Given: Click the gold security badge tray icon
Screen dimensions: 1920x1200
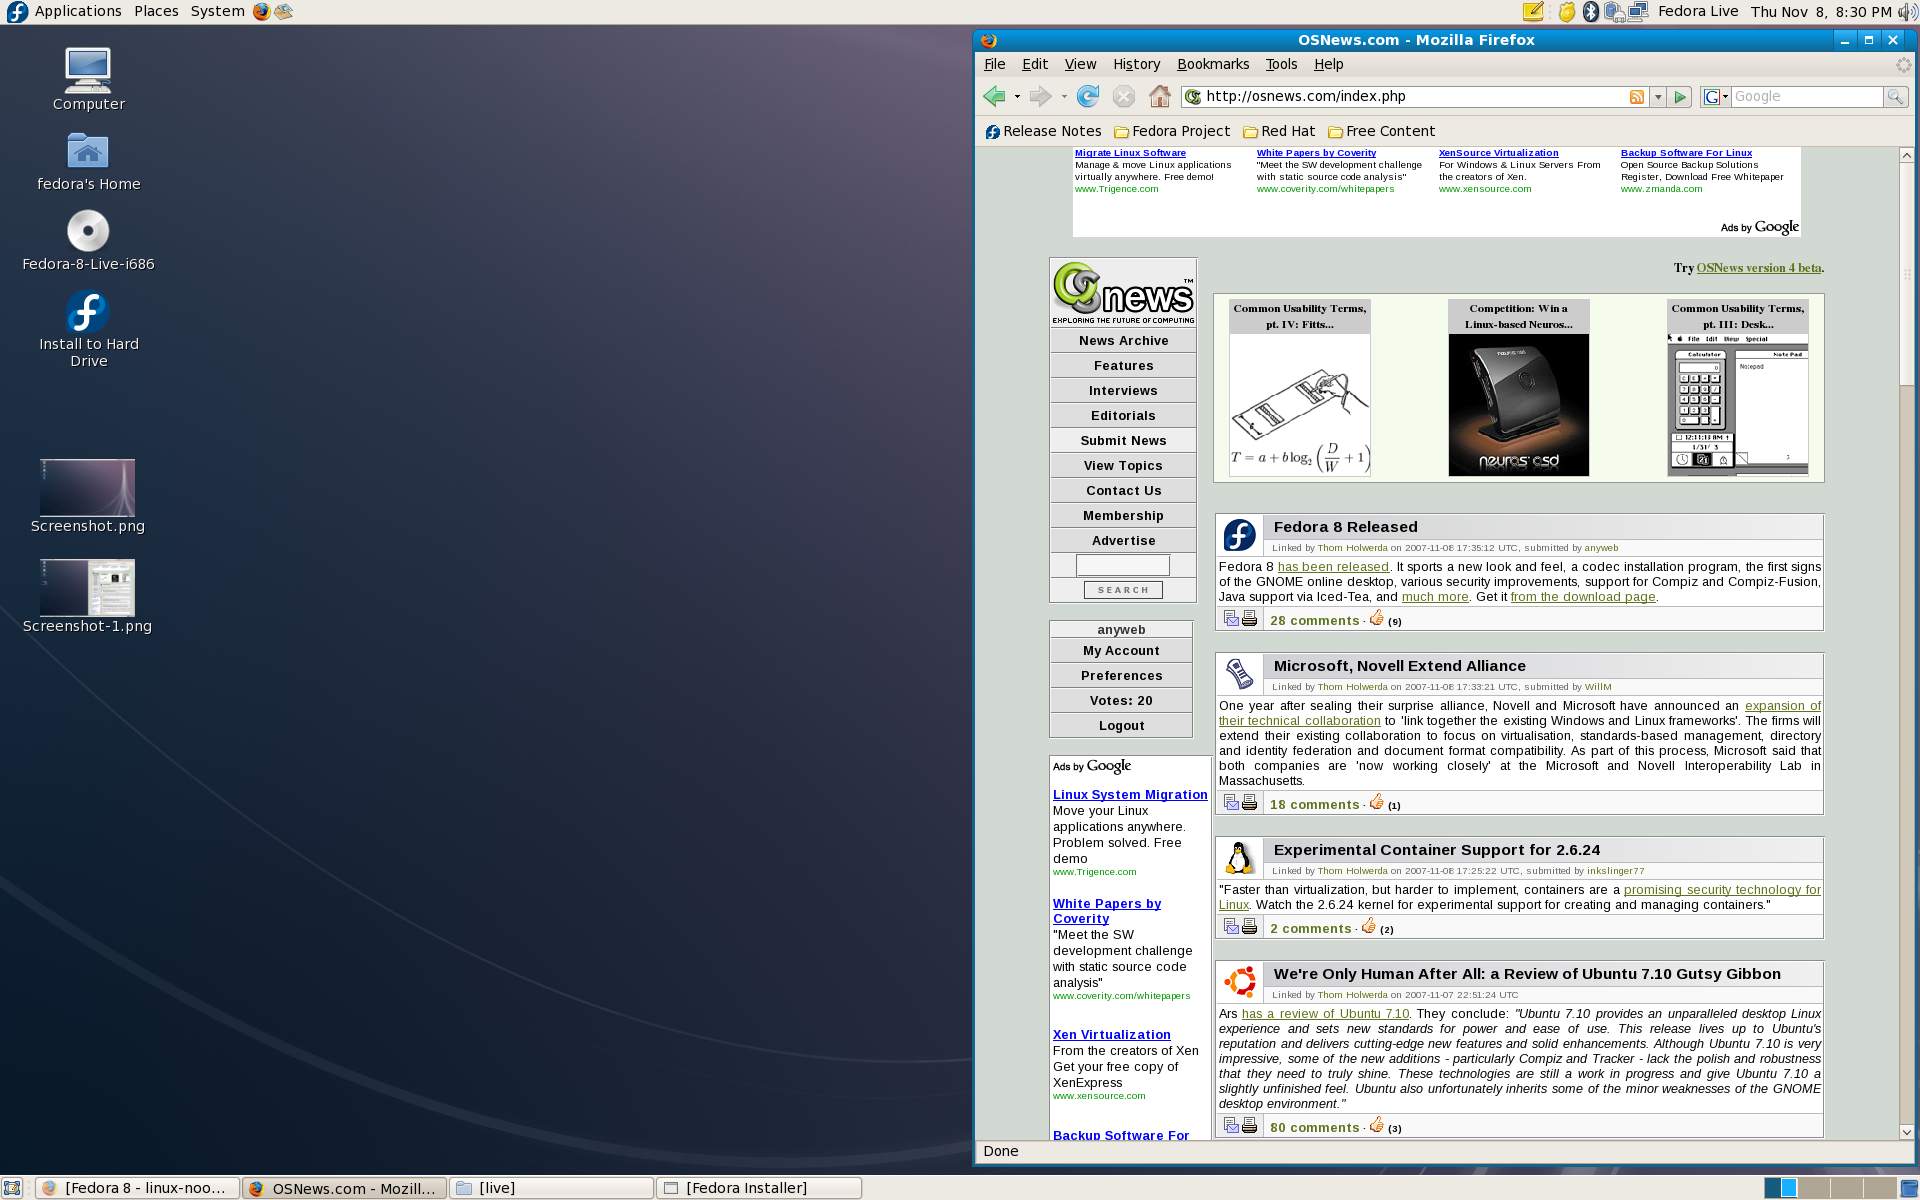Looking at the screenshot, I should coord(1566,11).
